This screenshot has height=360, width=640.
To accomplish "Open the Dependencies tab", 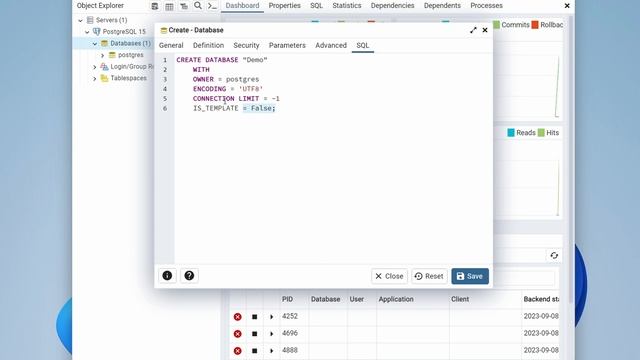I will tap(392, 6).
